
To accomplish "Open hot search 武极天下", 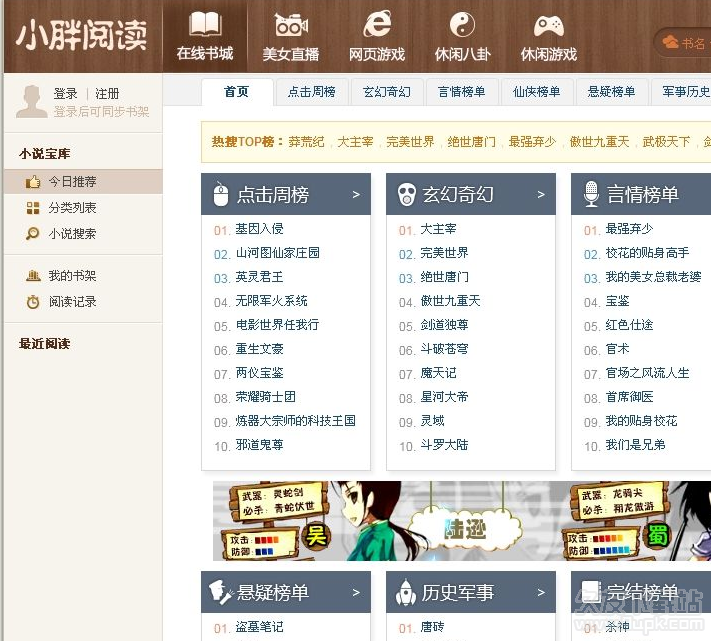I will point(667,142).
